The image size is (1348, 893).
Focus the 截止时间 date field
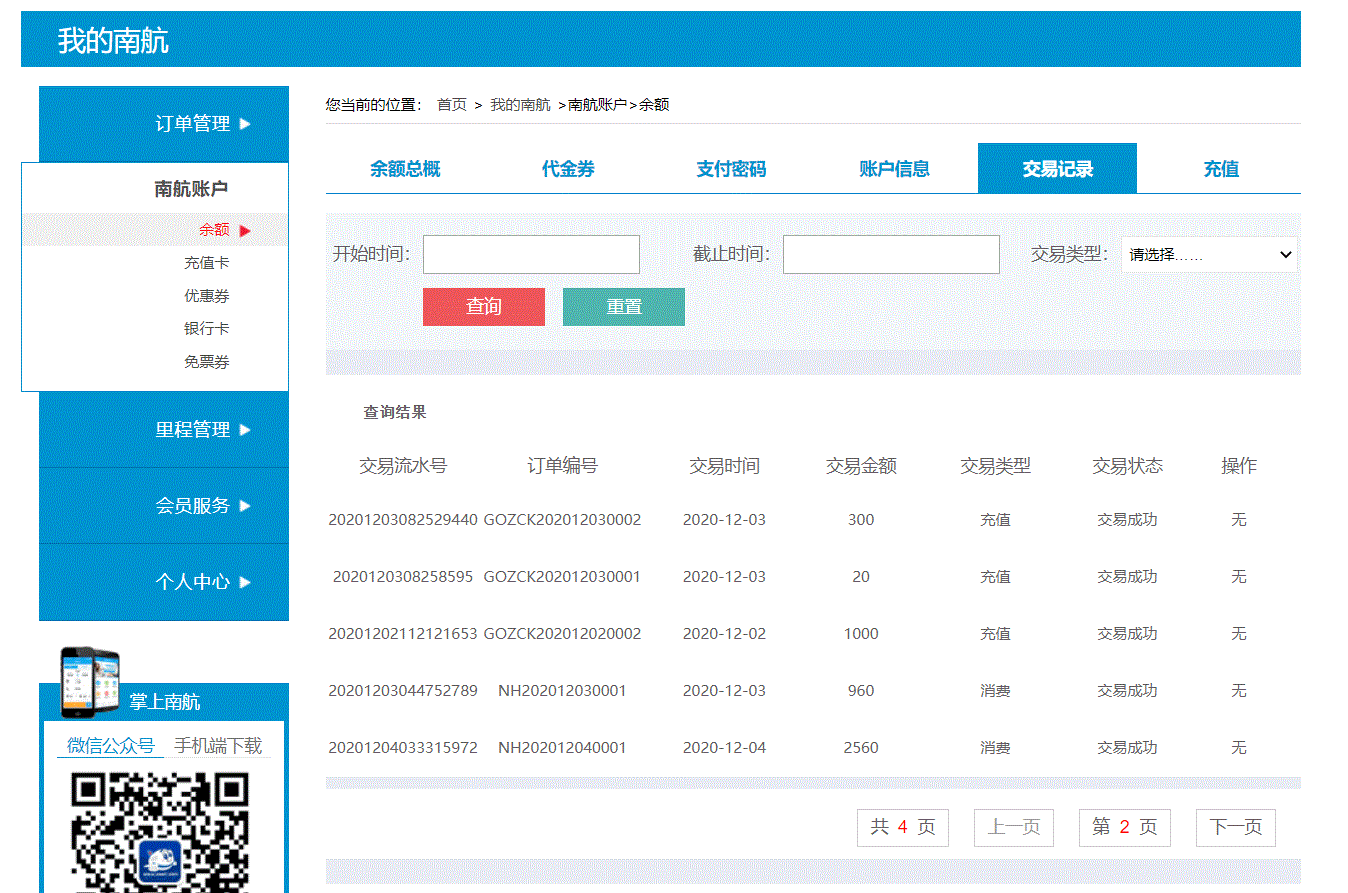891,255
